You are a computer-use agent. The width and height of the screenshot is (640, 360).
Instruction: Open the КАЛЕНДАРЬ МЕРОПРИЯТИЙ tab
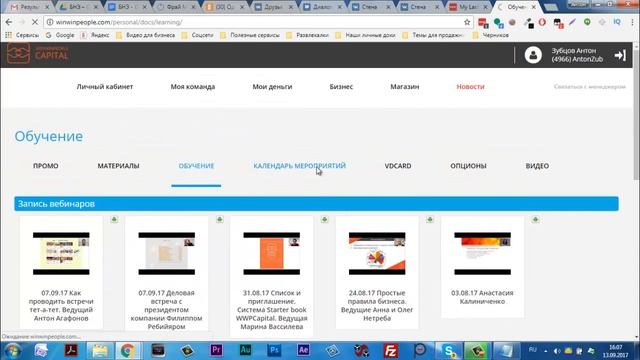pyautogui.click(x=300, y=166)
